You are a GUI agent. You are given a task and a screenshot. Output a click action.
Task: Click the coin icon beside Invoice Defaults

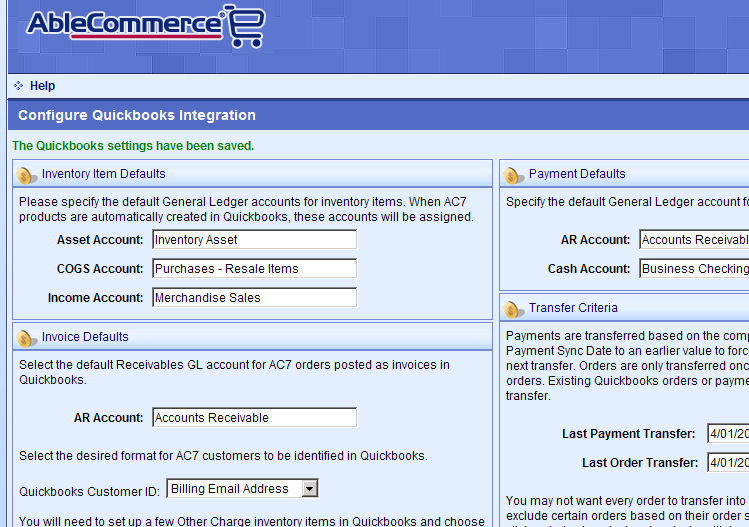27,338
